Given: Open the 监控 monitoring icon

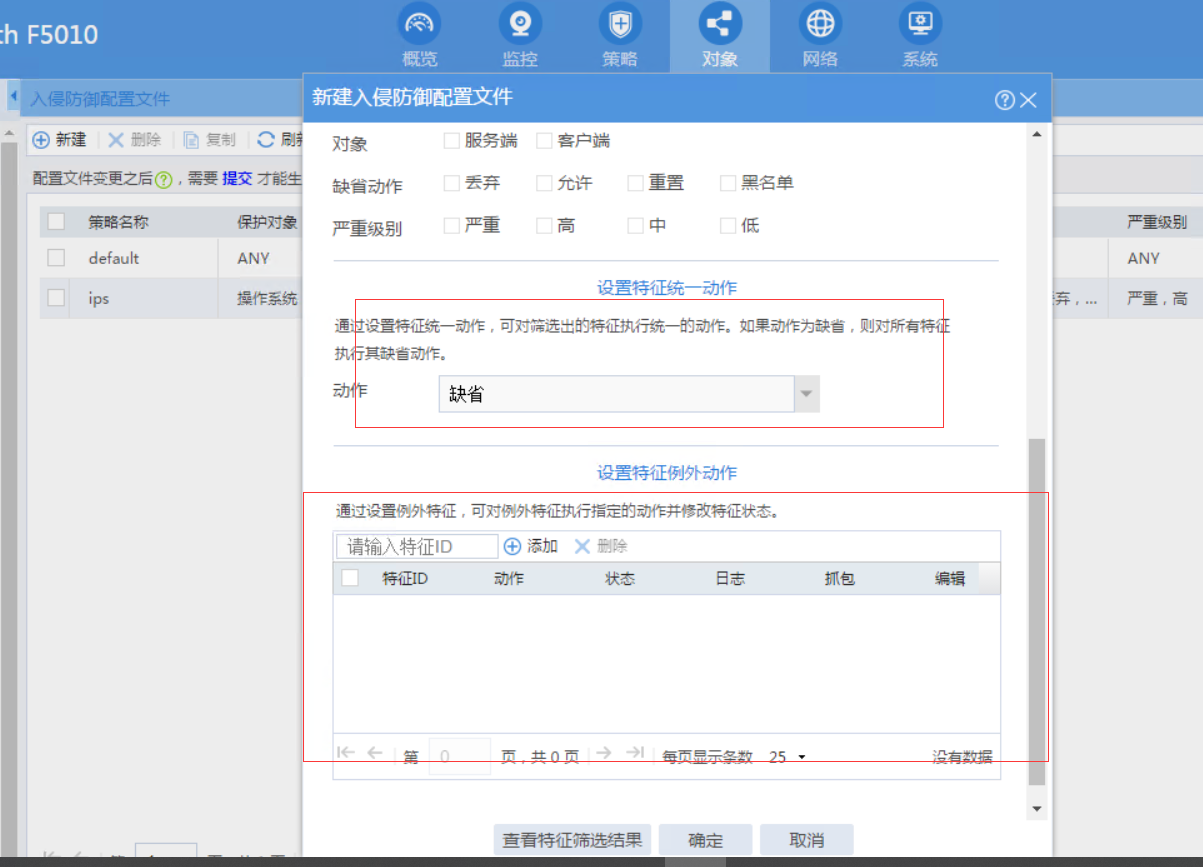Looking at the screenshot, I should [520, 24].
